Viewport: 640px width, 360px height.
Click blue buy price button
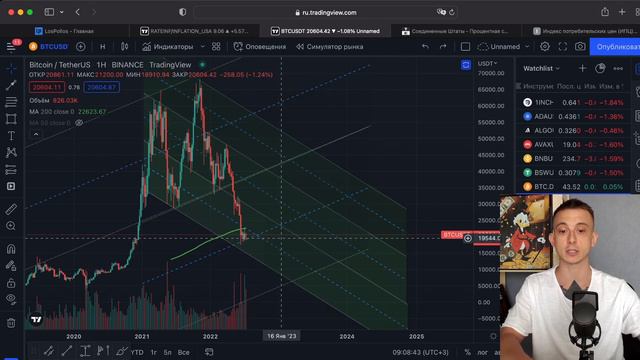pyautogui.click(x=102, y=87)
